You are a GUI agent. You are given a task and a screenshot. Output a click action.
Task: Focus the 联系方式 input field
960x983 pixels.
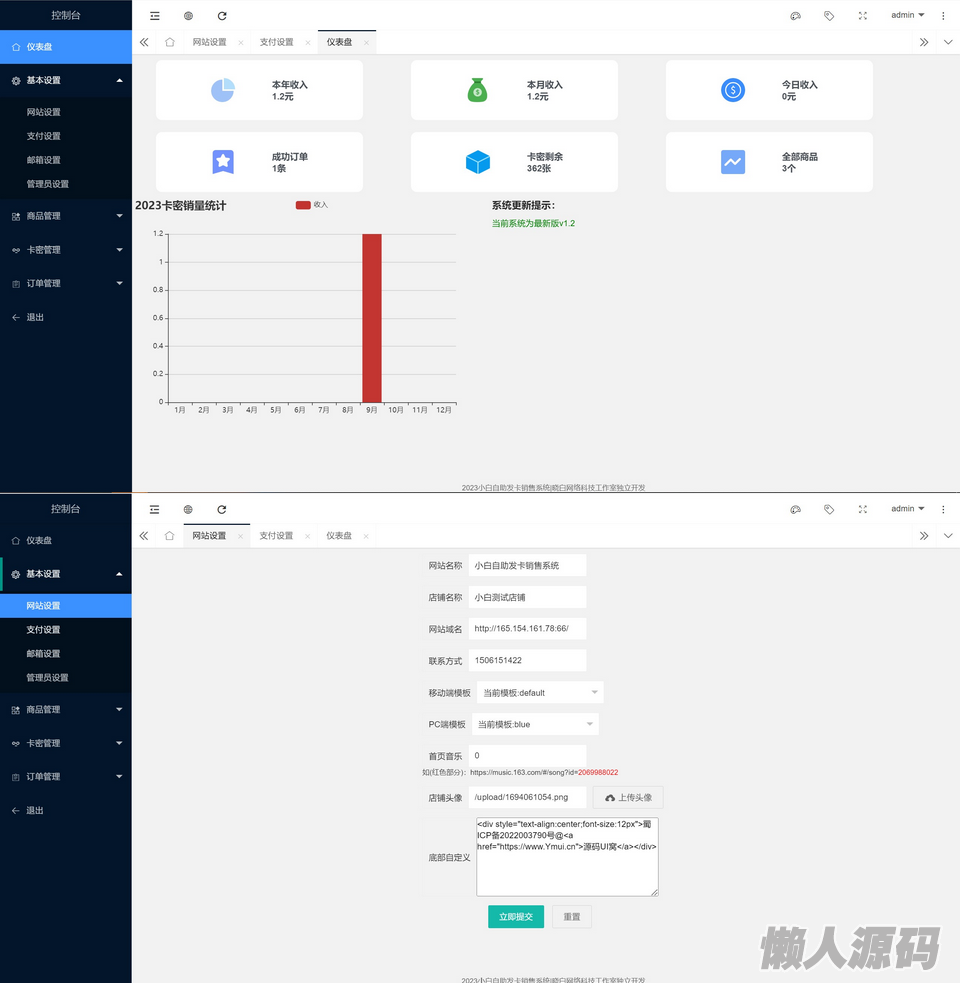click(x=527, y=660)
